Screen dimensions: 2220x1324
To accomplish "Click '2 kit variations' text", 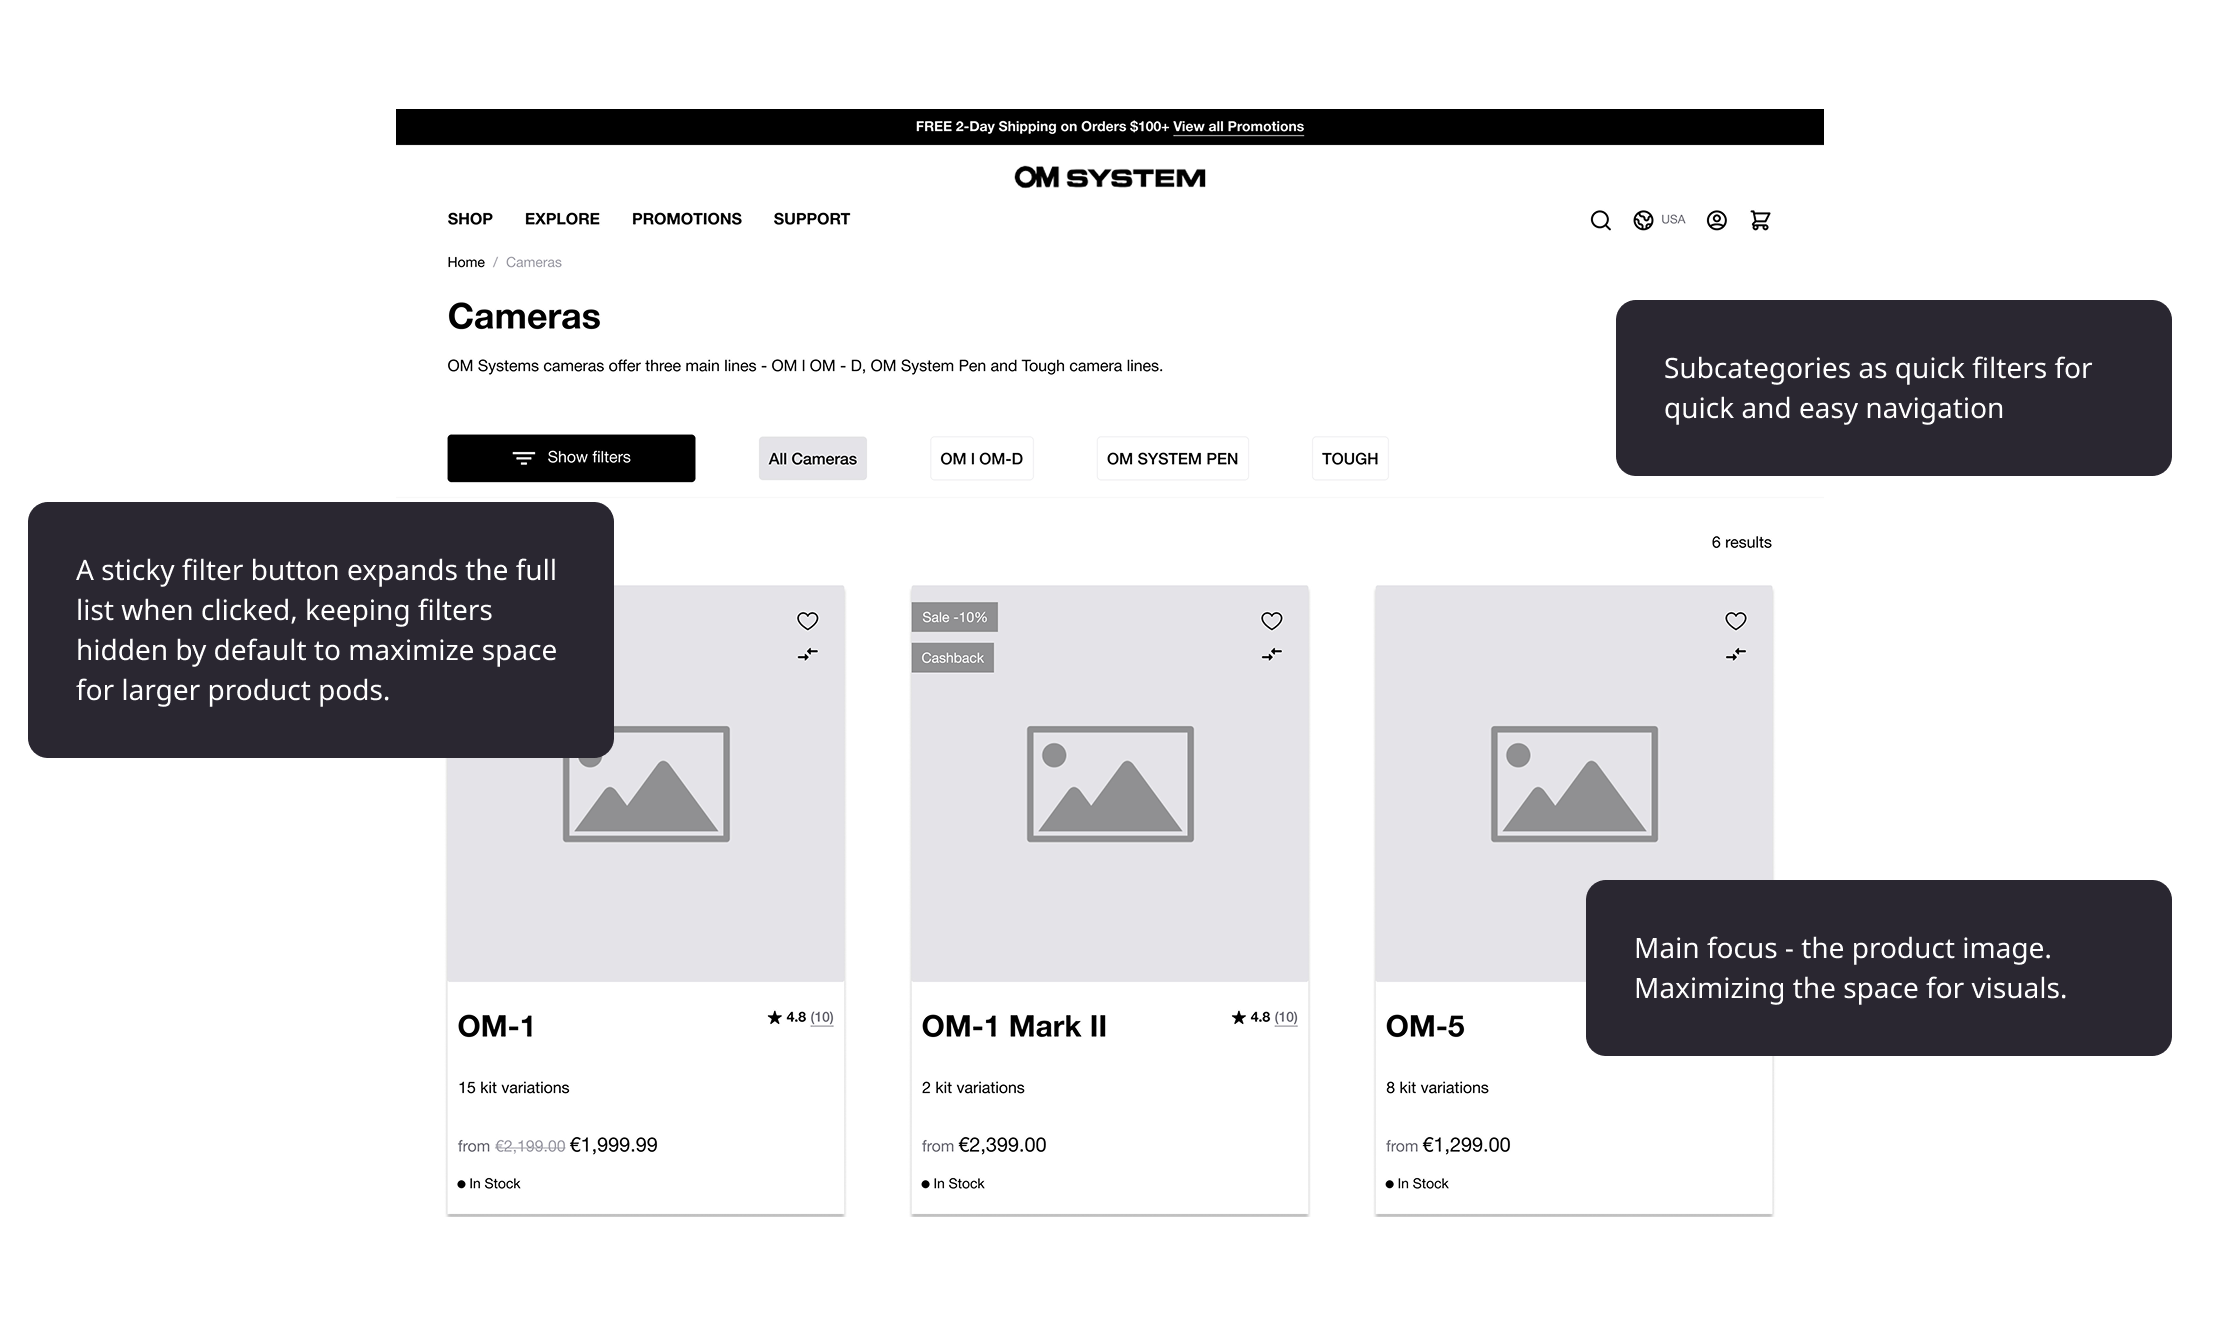I will pos(972,1088).
